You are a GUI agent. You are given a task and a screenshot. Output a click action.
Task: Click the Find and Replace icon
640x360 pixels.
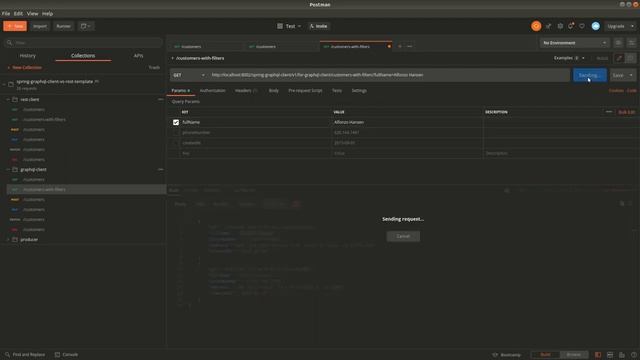click(7, 355)
